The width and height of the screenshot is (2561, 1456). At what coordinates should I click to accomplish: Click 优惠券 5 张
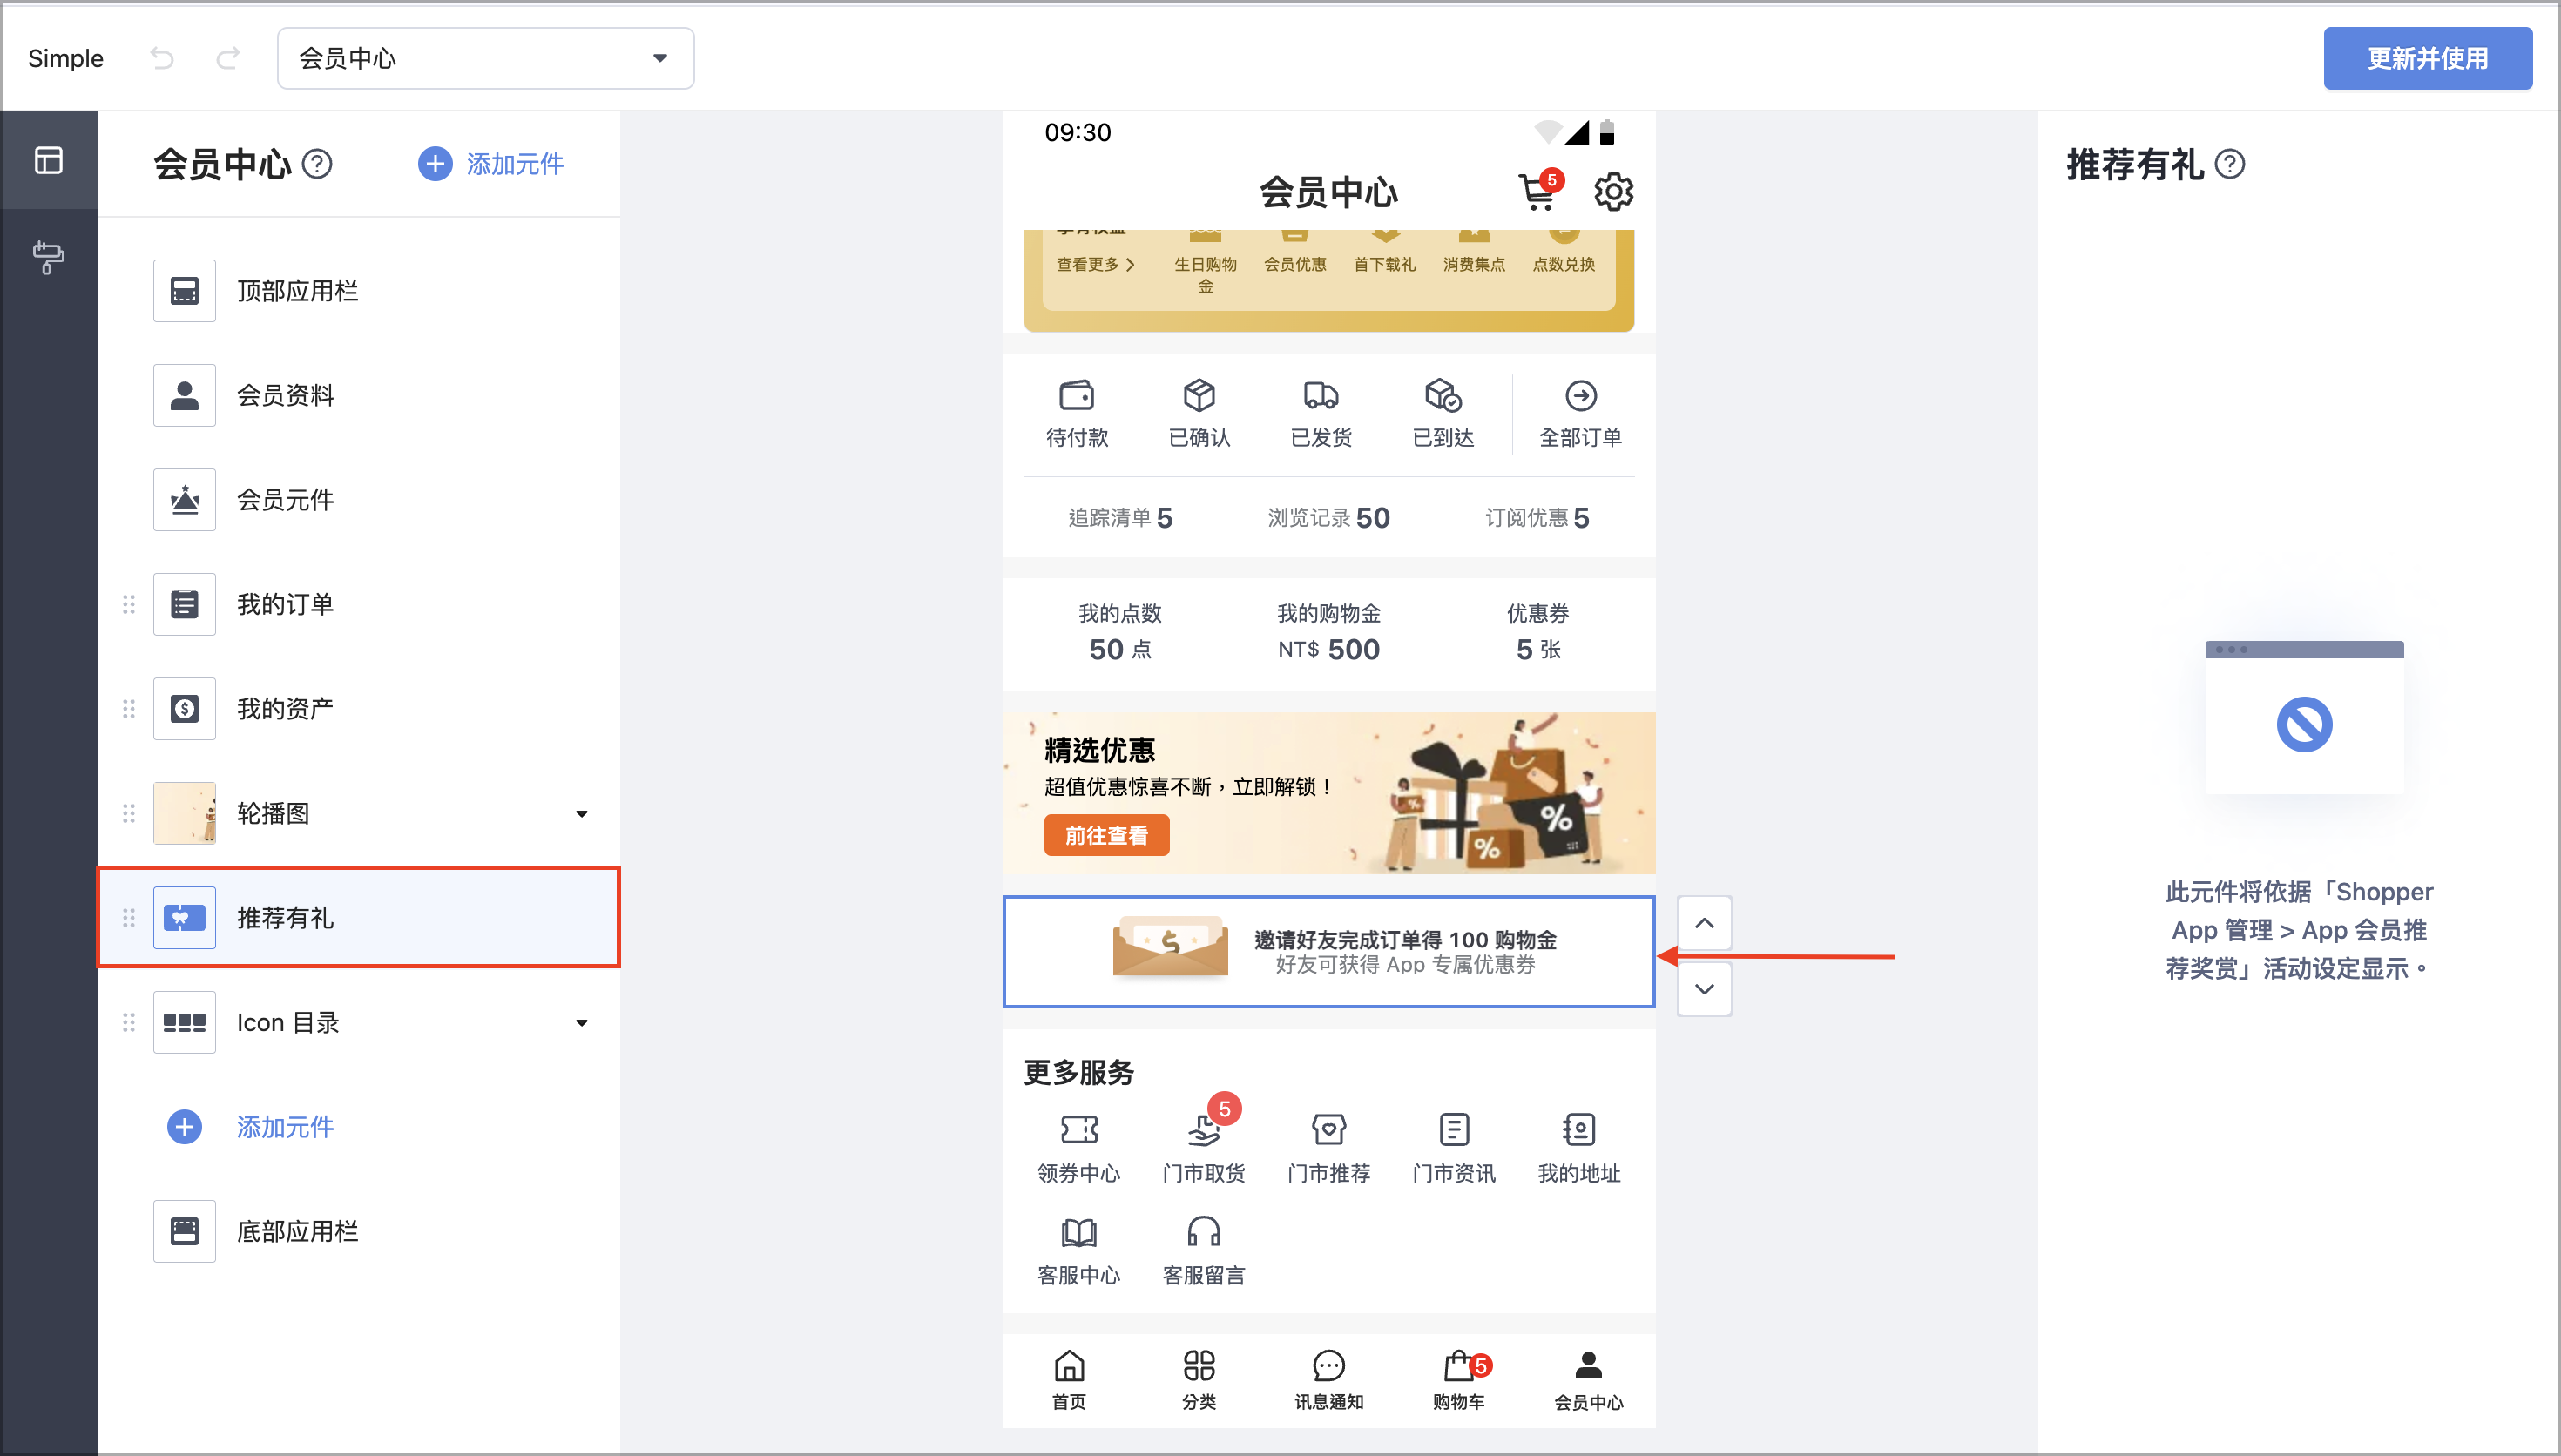click(x=1538, y=632)
